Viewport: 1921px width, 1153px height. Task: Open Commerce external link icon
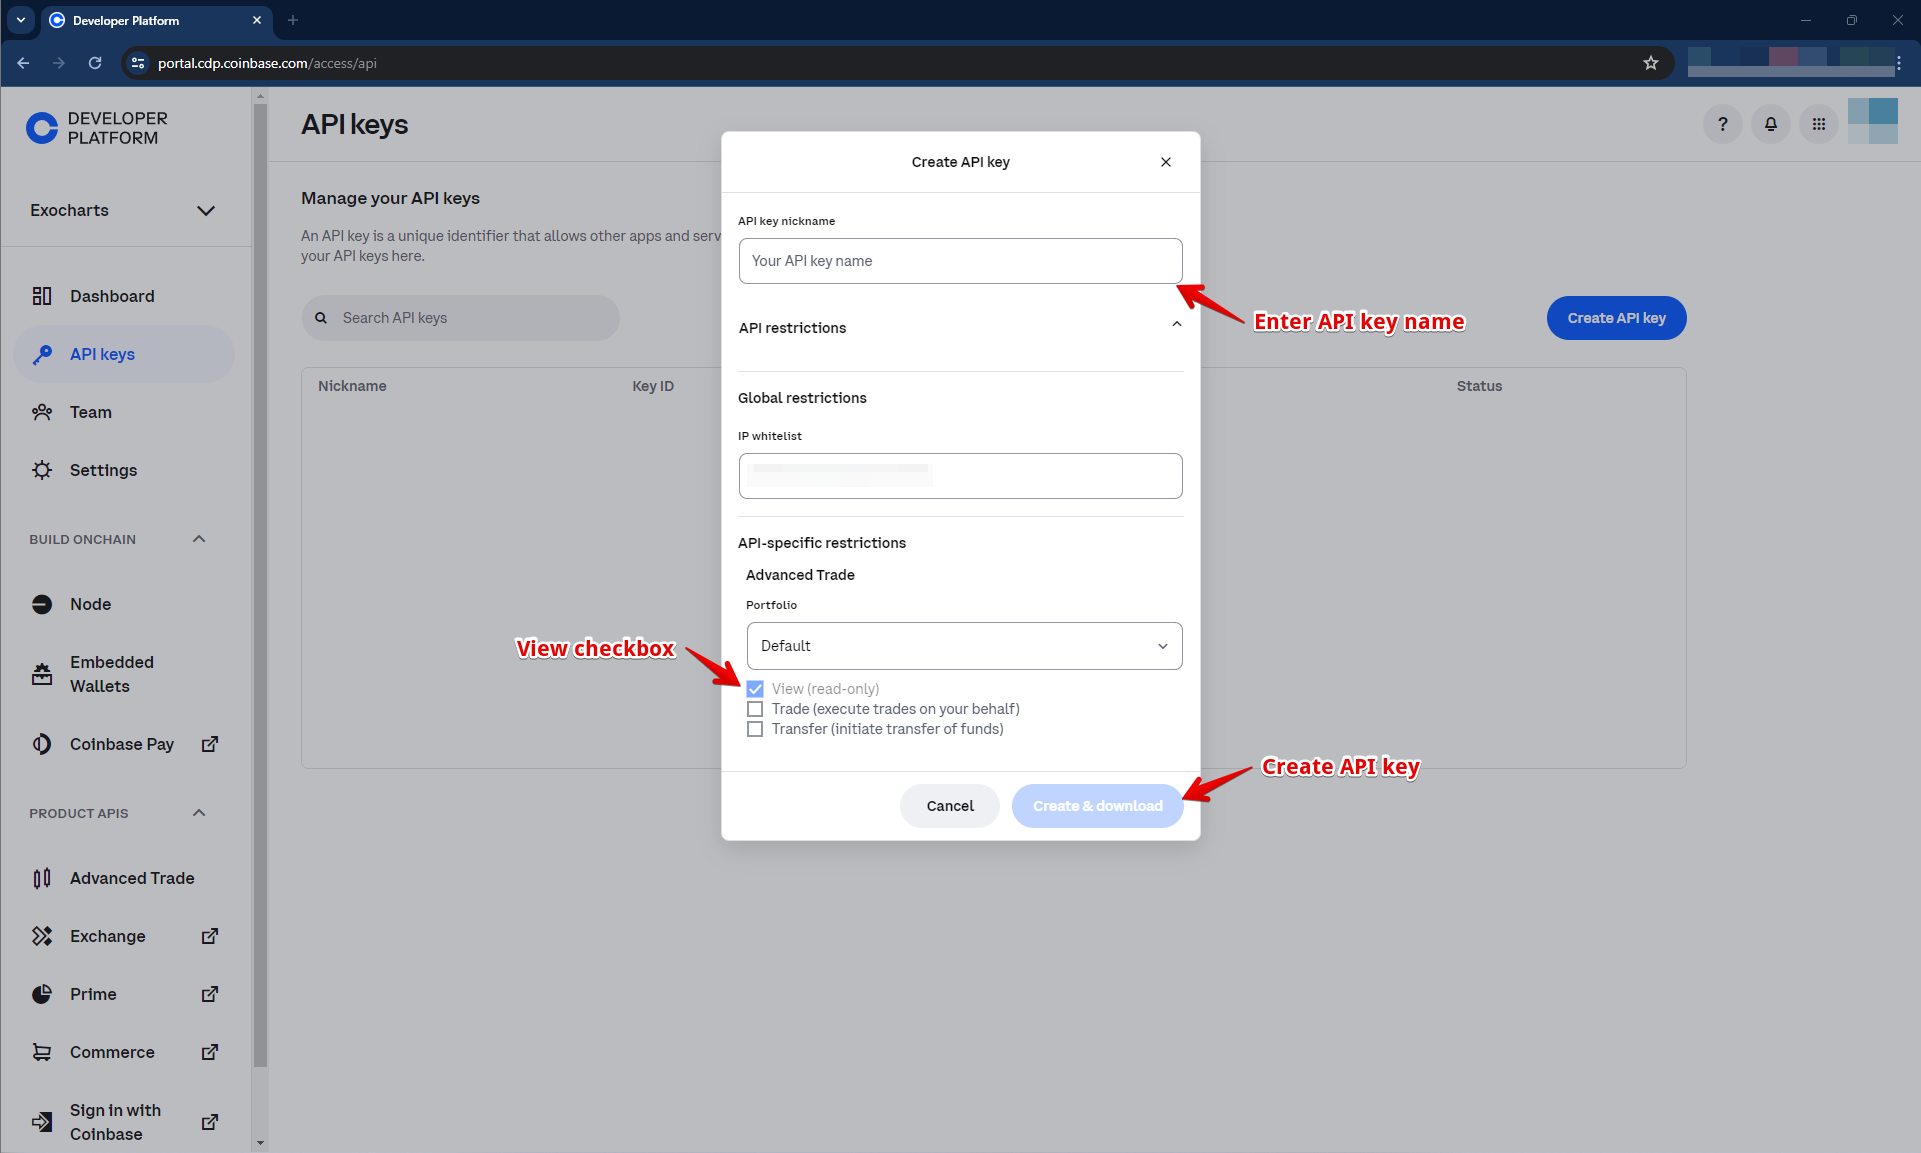point(210,1052)
